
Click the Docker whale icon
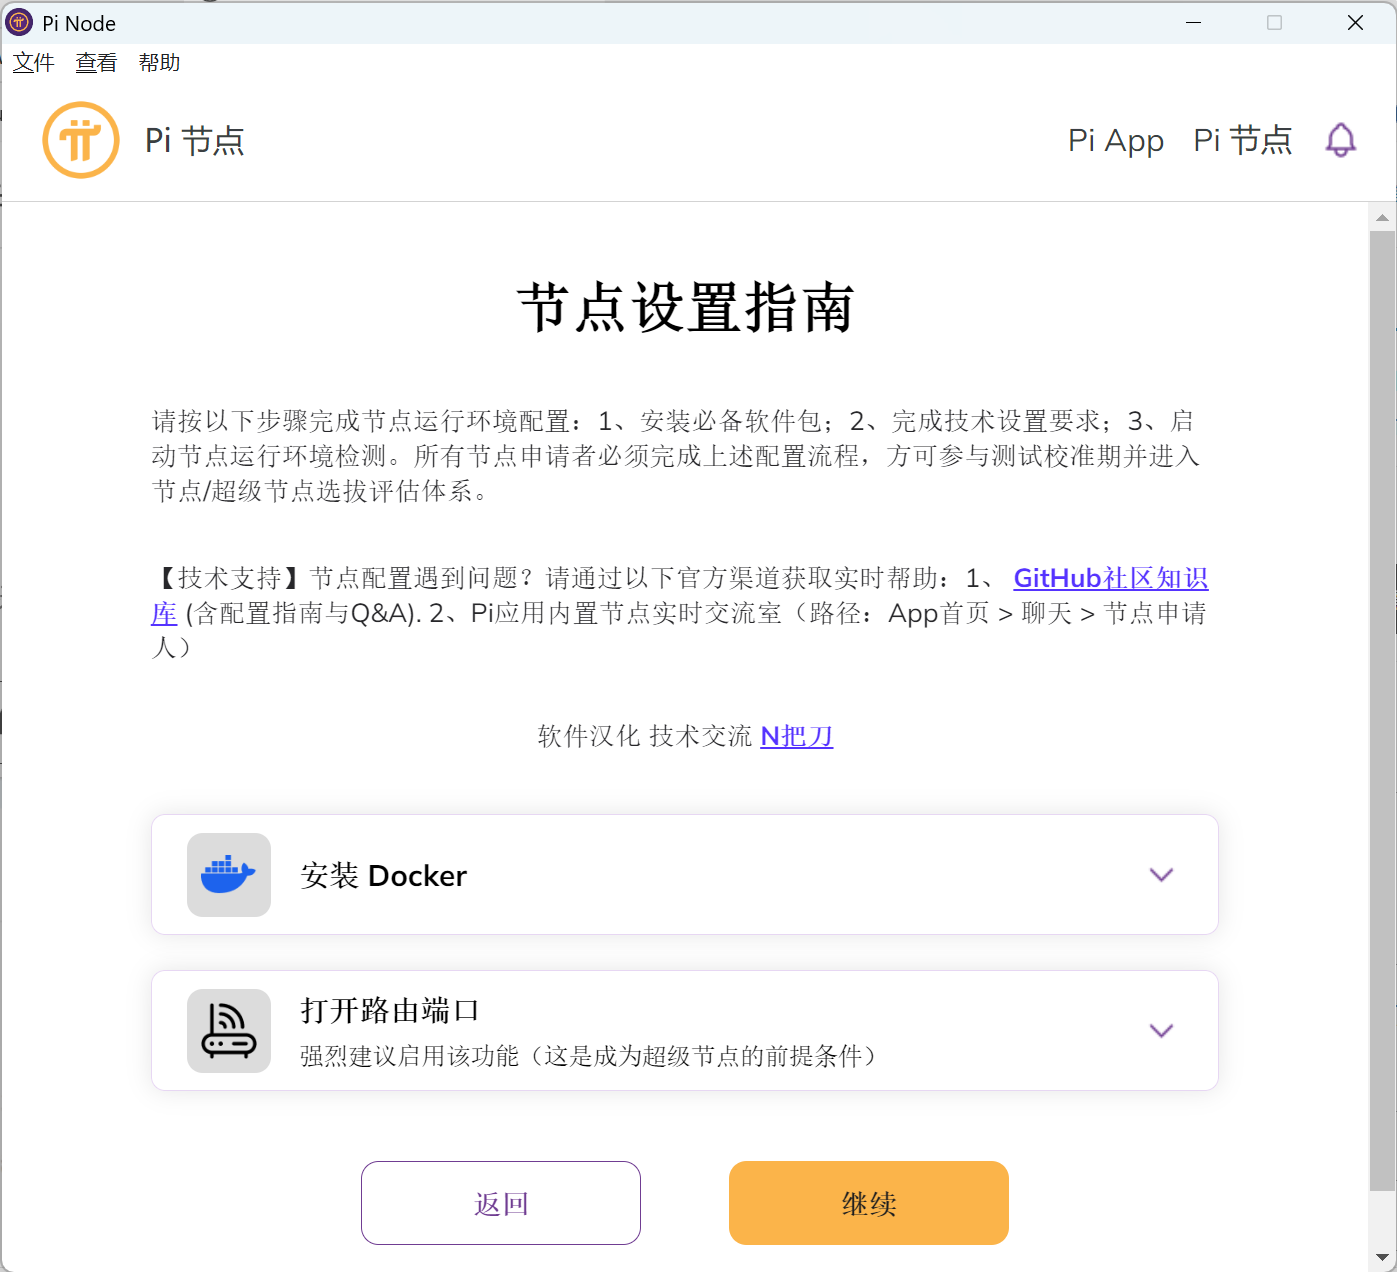coord(229,875)
